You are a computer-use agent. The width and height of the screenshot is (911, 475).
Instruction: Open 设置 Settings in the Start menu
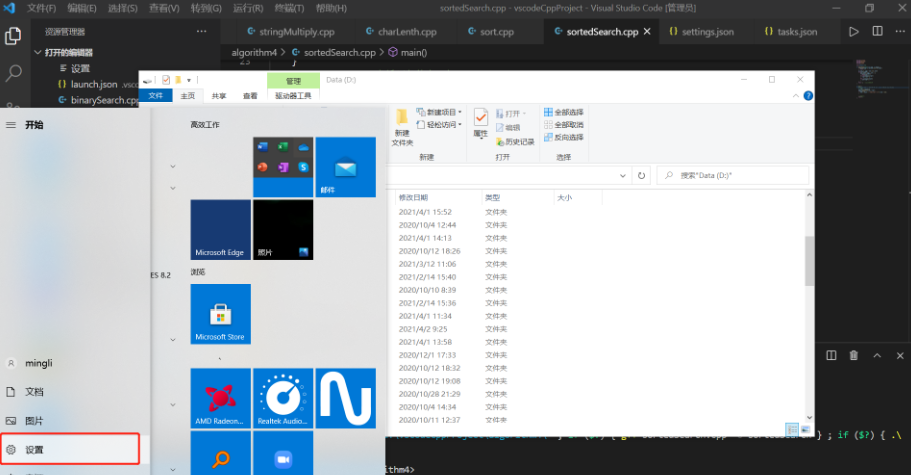tap(70, 449)
